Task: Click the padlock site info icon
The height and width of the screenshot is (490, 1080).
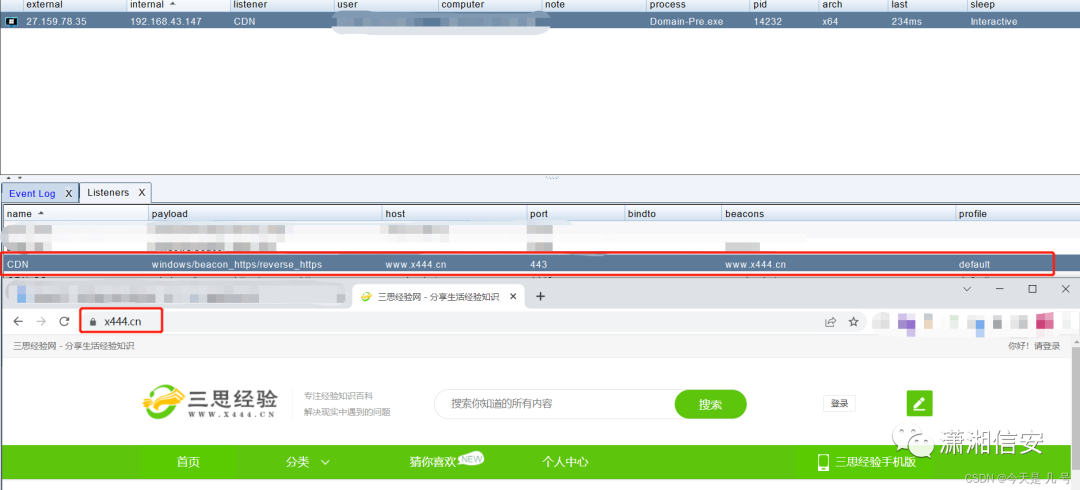Action: pyautogui.click(x=93, y=322)
